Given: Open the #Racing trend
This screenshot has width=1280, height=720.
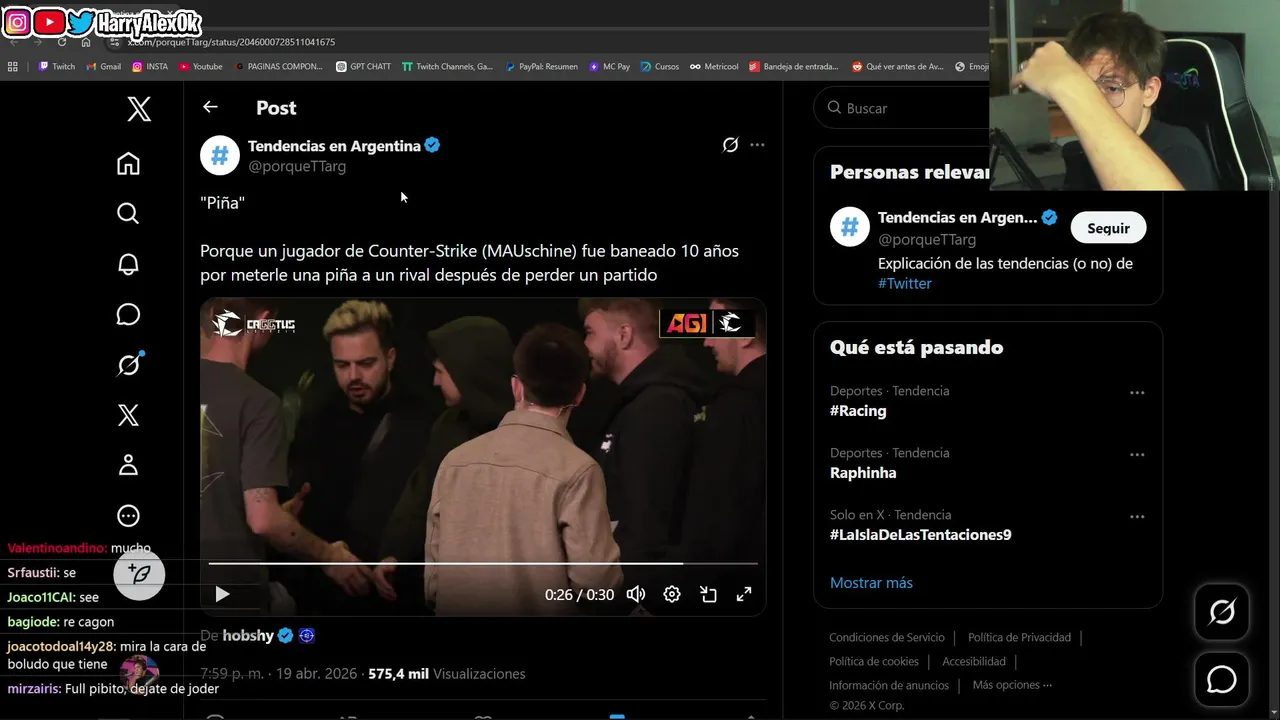Looking at the screenshot, I should point(858,411).
